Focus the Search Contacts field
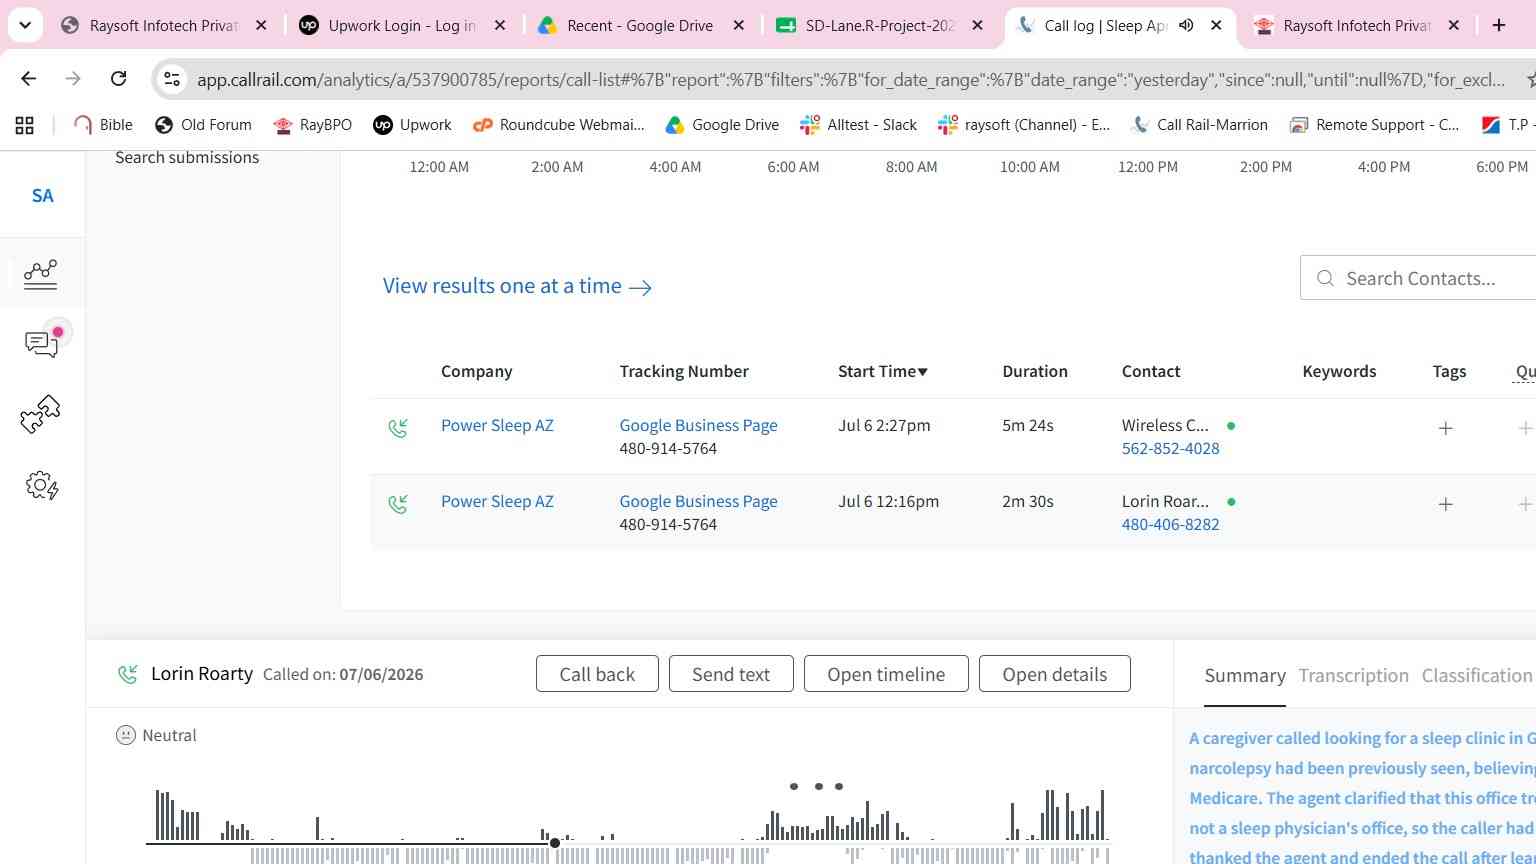Image resolution: width=1536 pixels, height=864 pixels. (1418, 278)
